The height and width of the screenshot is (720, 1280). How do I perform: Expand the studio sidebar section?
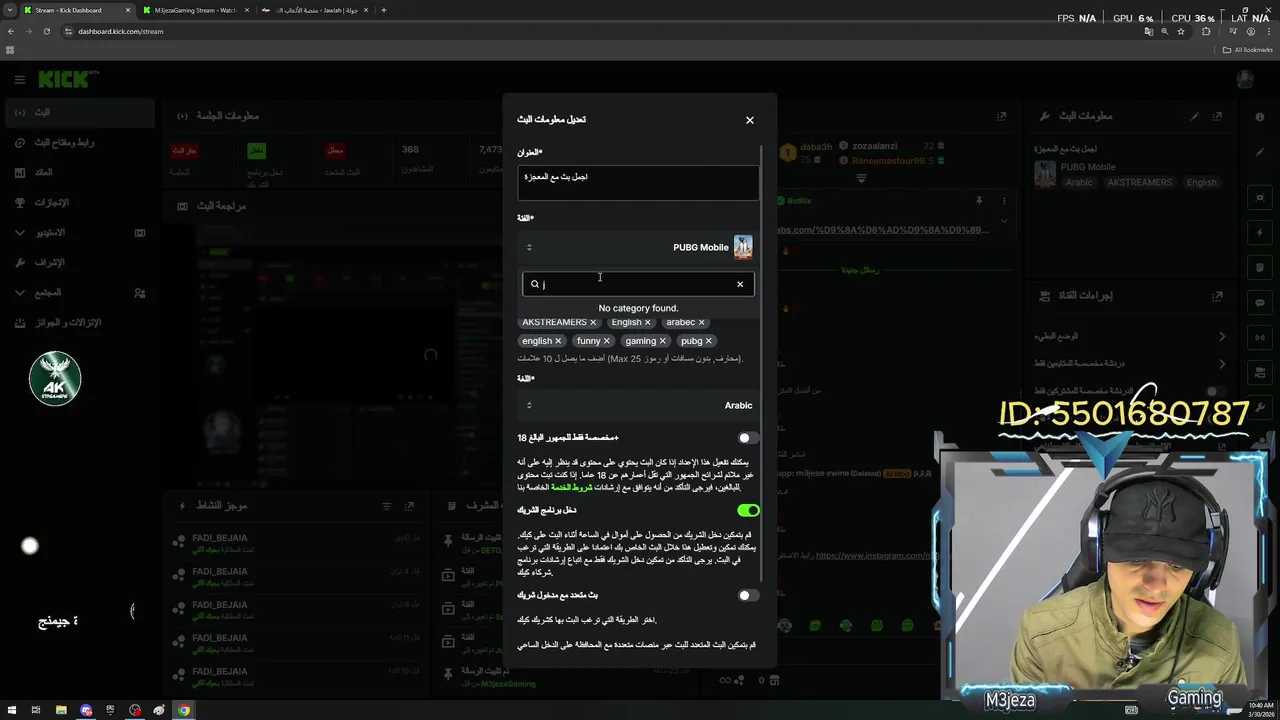coord(78,232)
